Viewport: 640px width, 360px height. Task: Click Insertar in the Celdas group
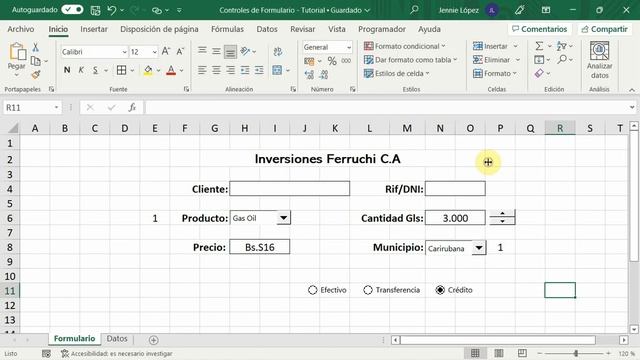496,46
